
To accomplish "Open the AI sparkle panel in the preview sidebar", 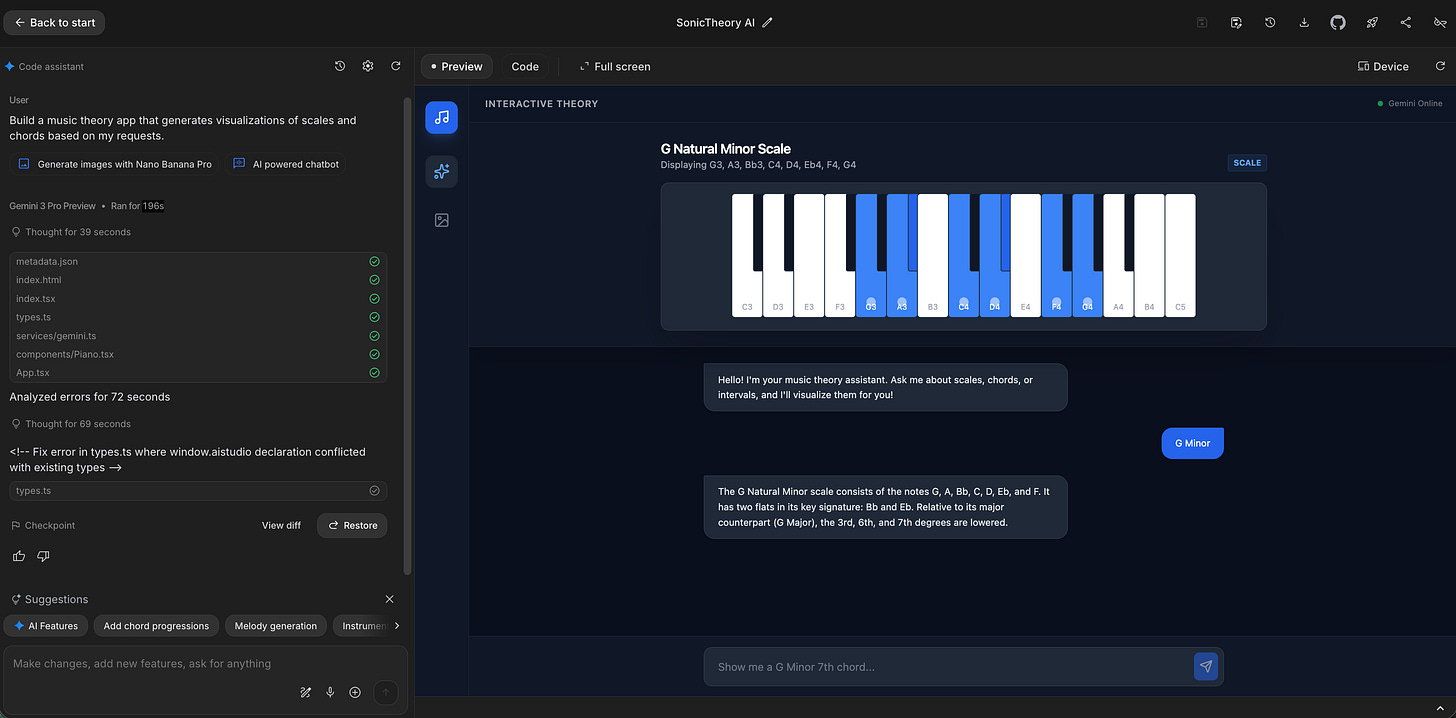I will coord(441,171).
